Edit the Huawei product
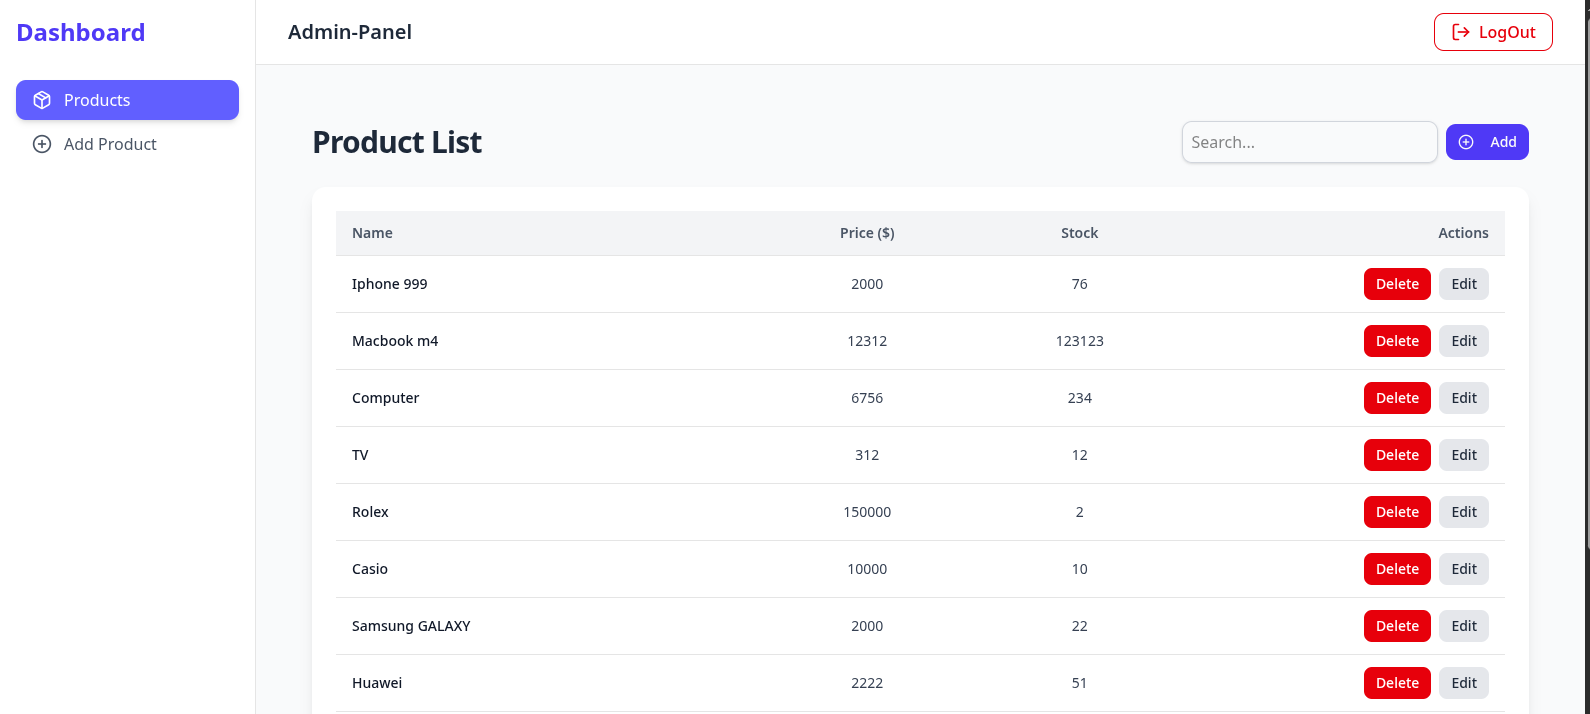Viewport: 1590px width, 714px height. point(1464,683)
